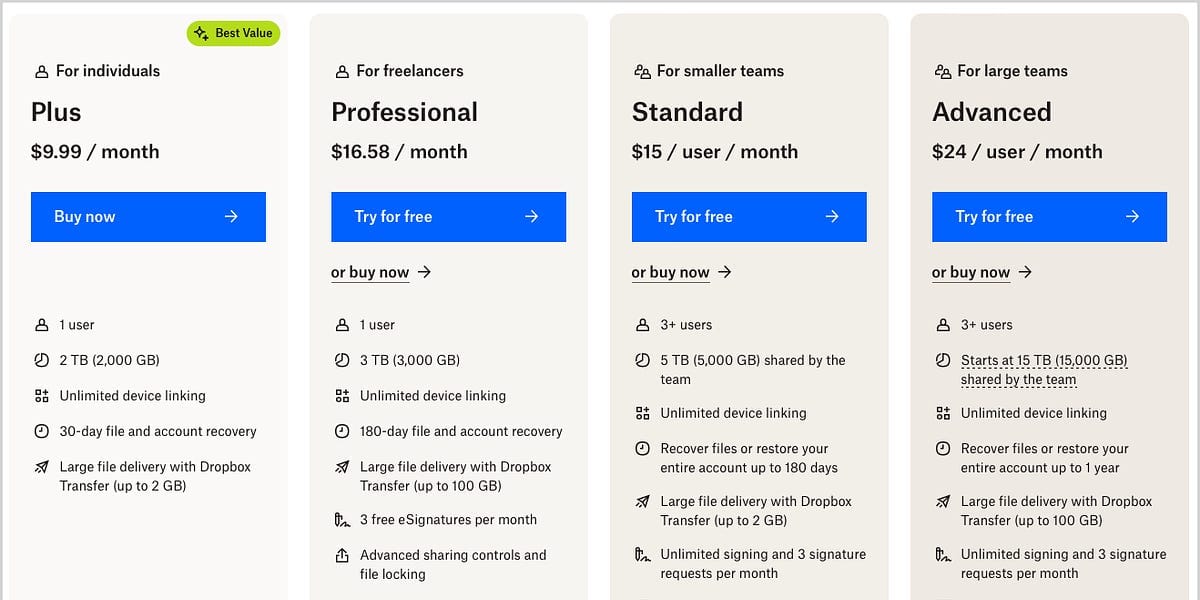Click the Transfer paper-plane icon in Advanced plan

pos(942,502)
